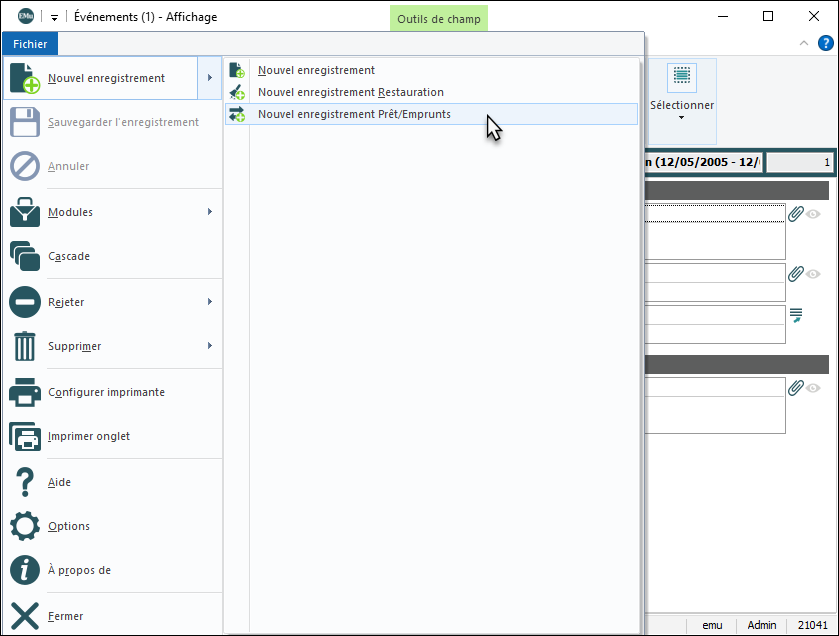Switch to the Outils de champ tab
Screen dimensions: 839x636
(x=439, y=18)
